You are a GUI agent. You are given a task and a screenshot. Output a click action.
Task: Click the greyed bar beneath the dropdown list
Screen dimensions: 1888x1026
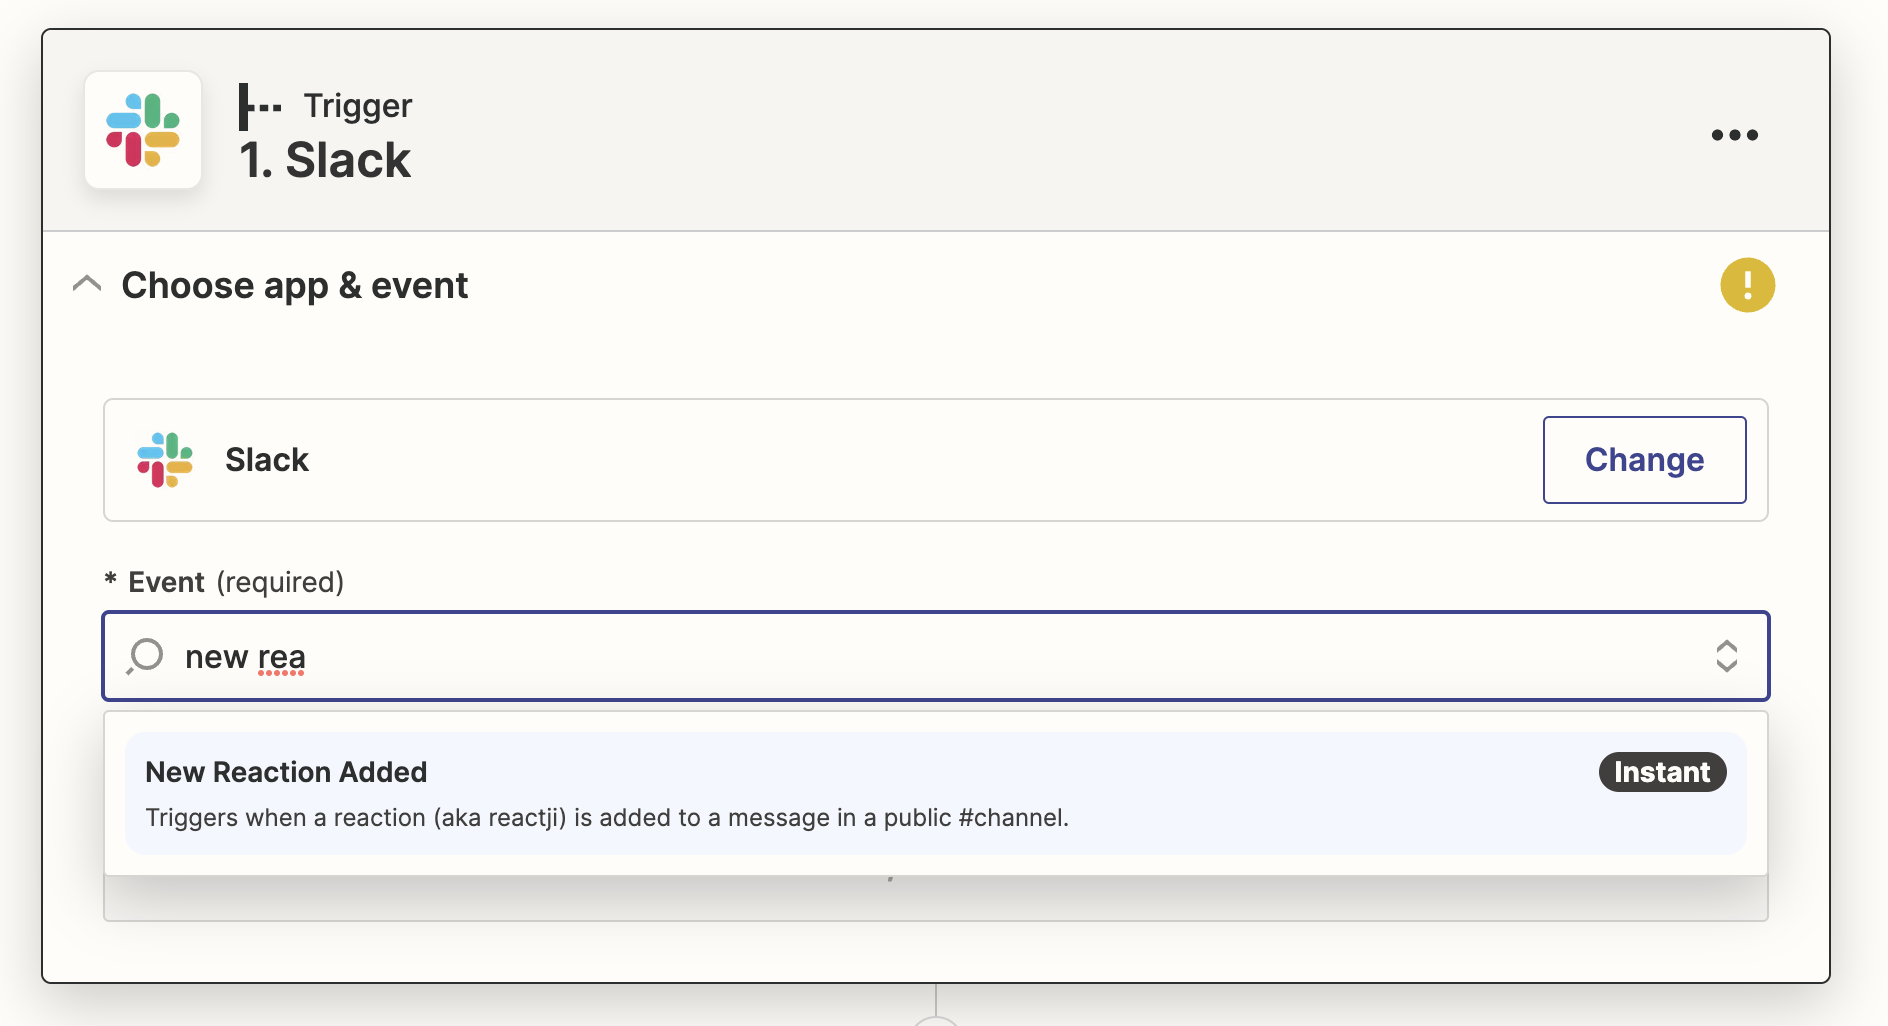[935, 898]
